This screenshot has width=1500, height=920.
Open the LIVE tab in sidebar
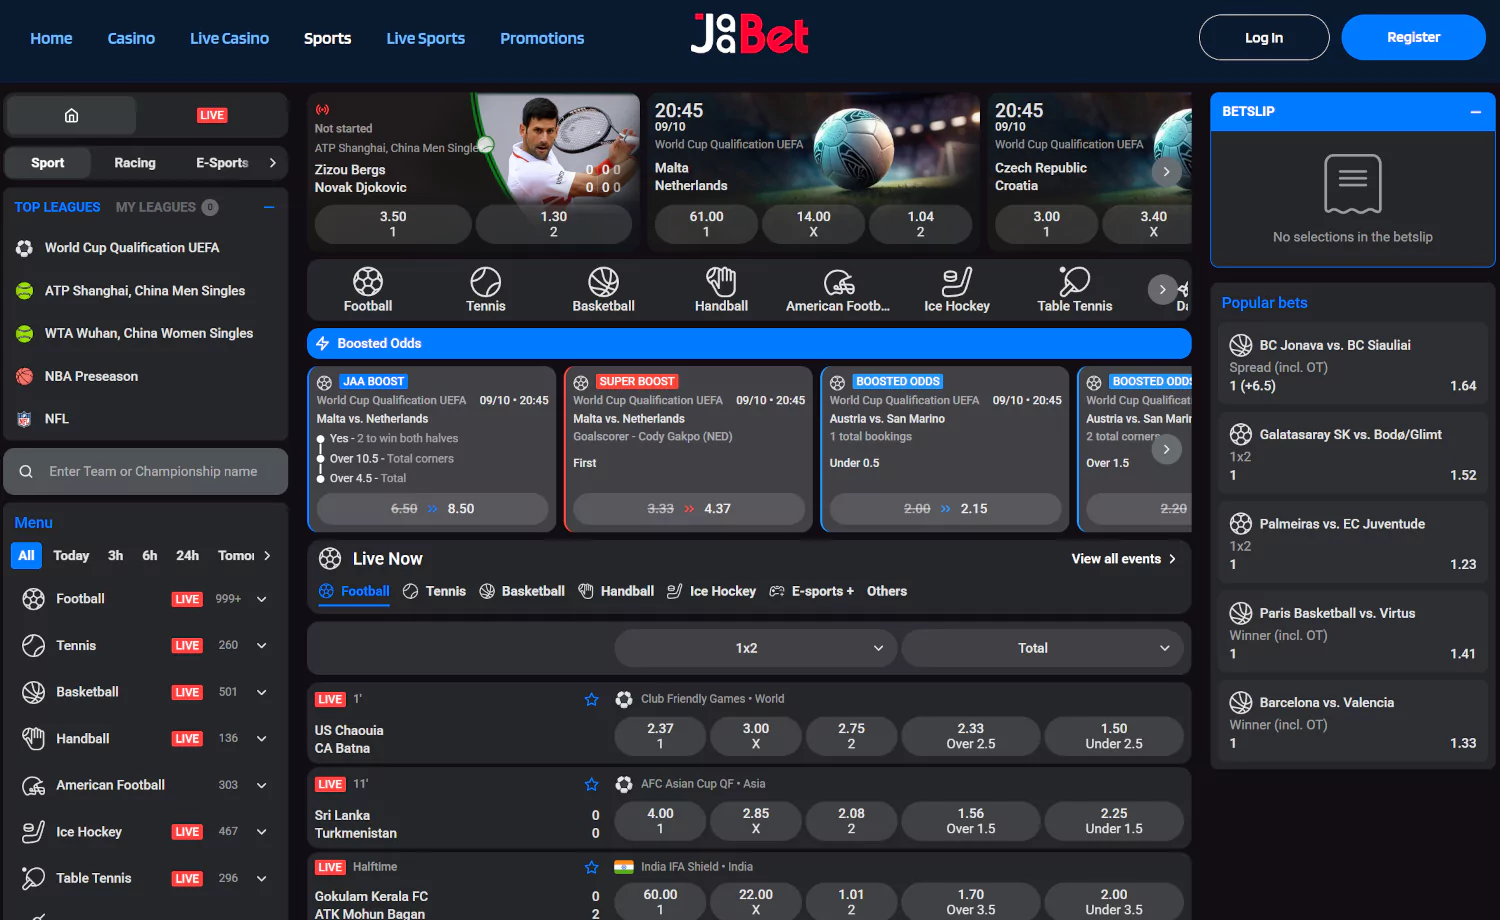click(x=212, y=115)
